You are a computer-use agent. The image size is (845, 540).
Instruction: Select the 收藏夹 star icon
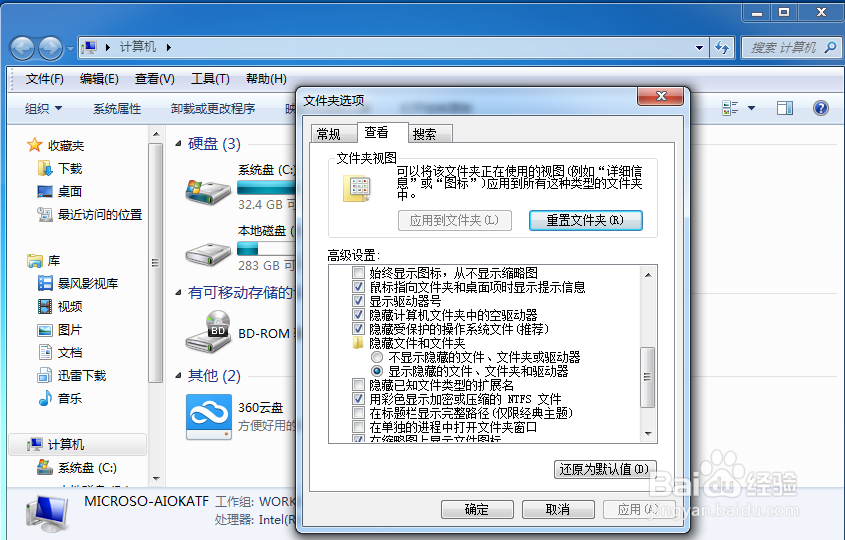pyautogui.click(x=34, y=144)
